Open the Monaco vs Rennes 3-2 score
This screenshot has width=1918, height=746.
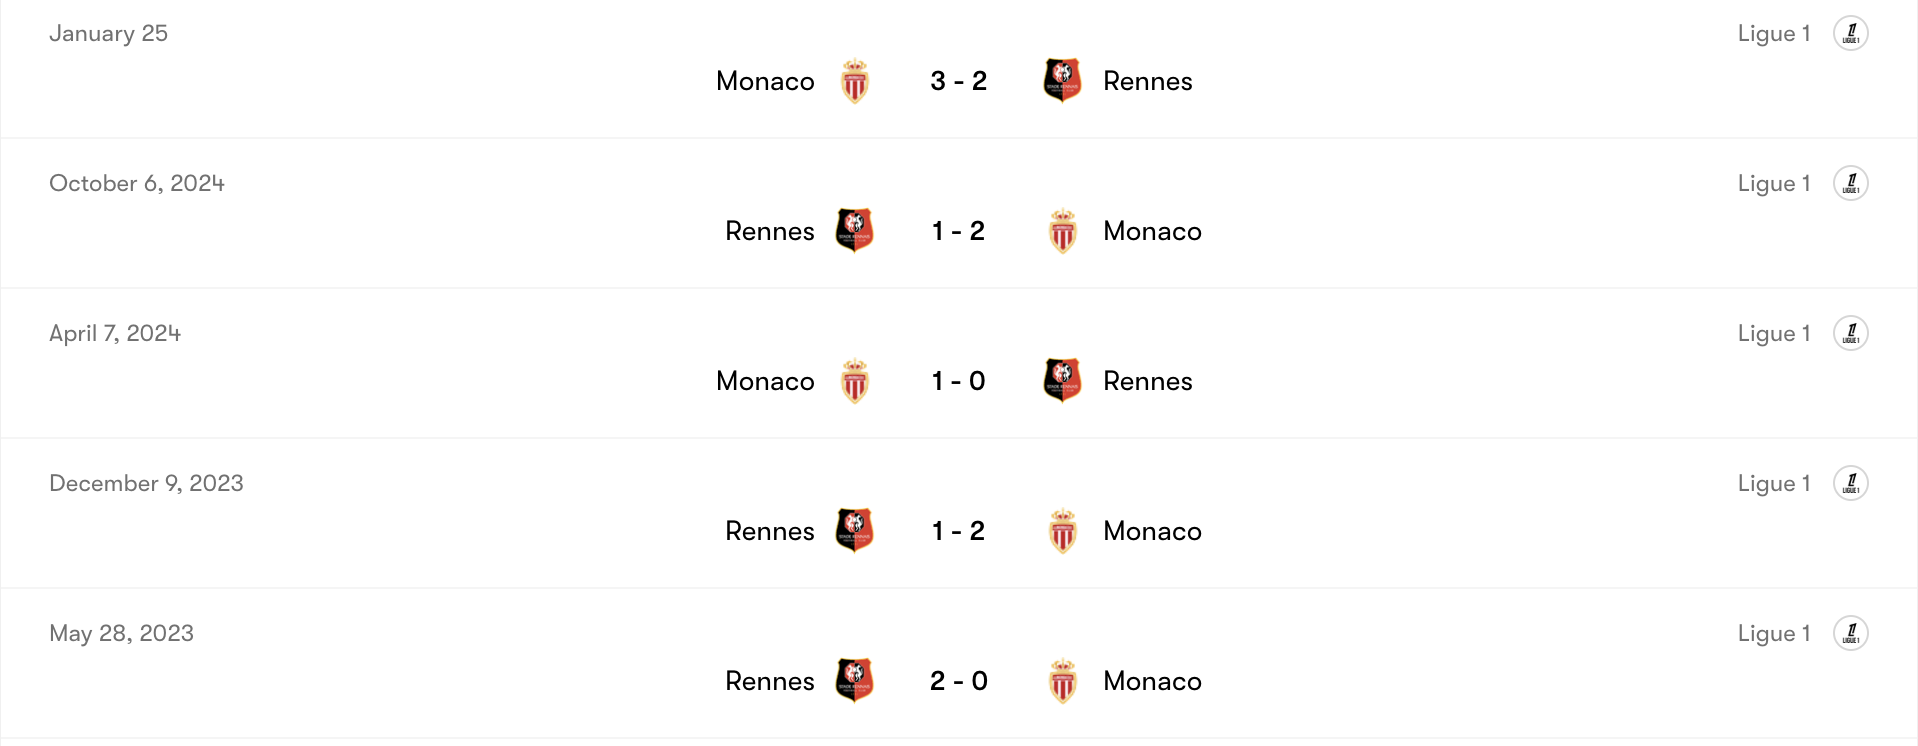tap(958, 80)
